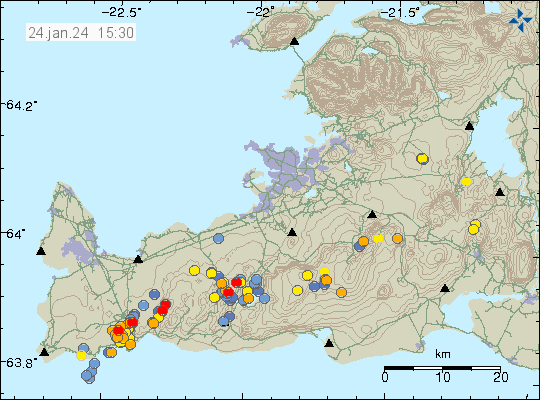
Task: Click the -22.5° longitude label
Action: click(121, 13)
